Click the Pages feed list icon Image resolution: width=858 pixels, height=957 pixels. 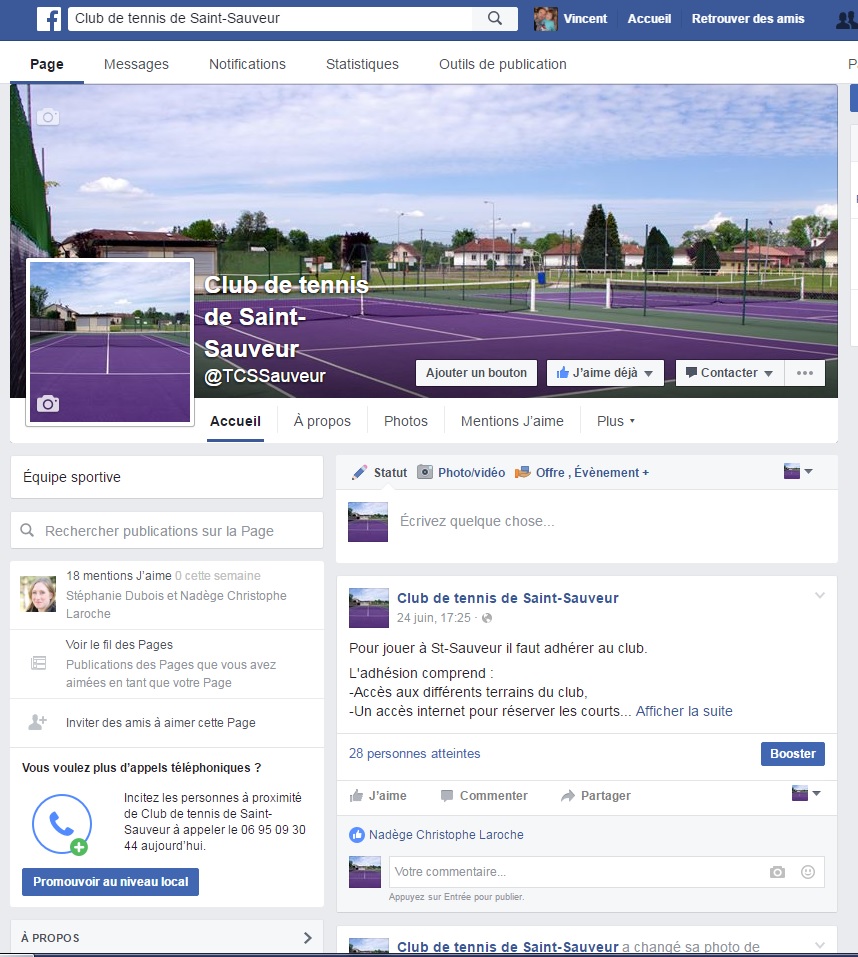click(x=38, y=663)
